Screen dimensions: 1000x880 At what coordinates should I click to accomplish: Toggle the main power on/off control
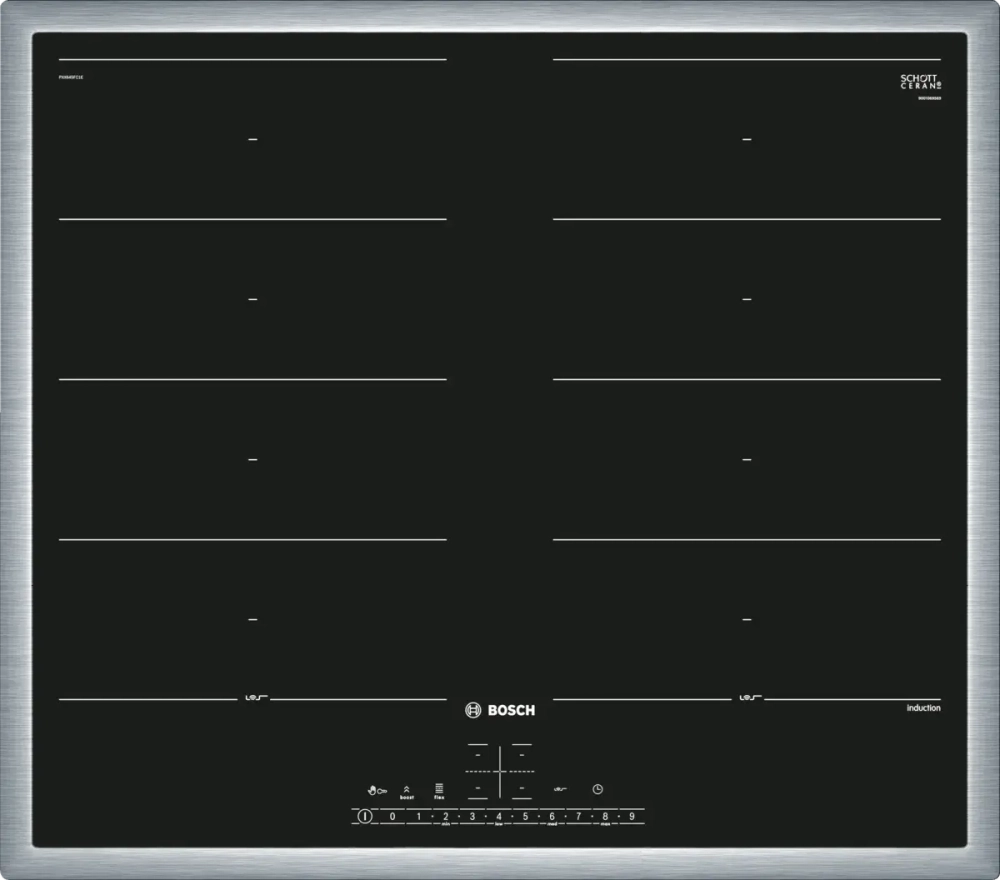pyautogui.click(x=365, y=815)
